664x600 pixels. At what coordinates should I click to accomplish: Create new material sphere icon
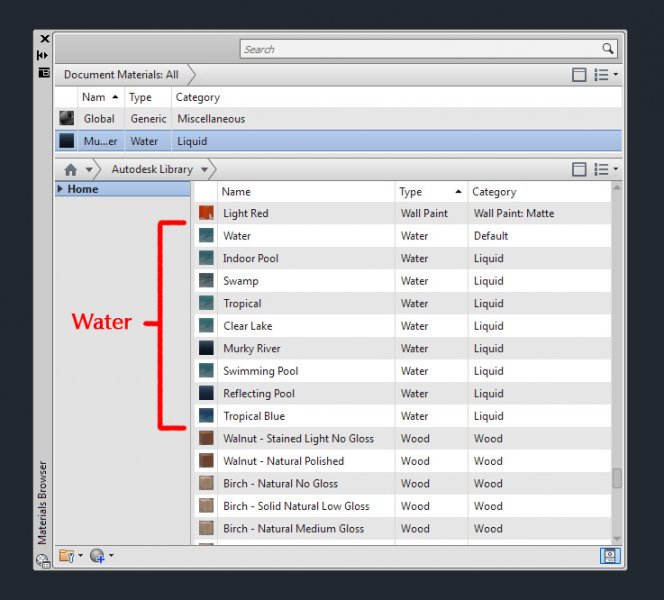(x=97, y=556)
